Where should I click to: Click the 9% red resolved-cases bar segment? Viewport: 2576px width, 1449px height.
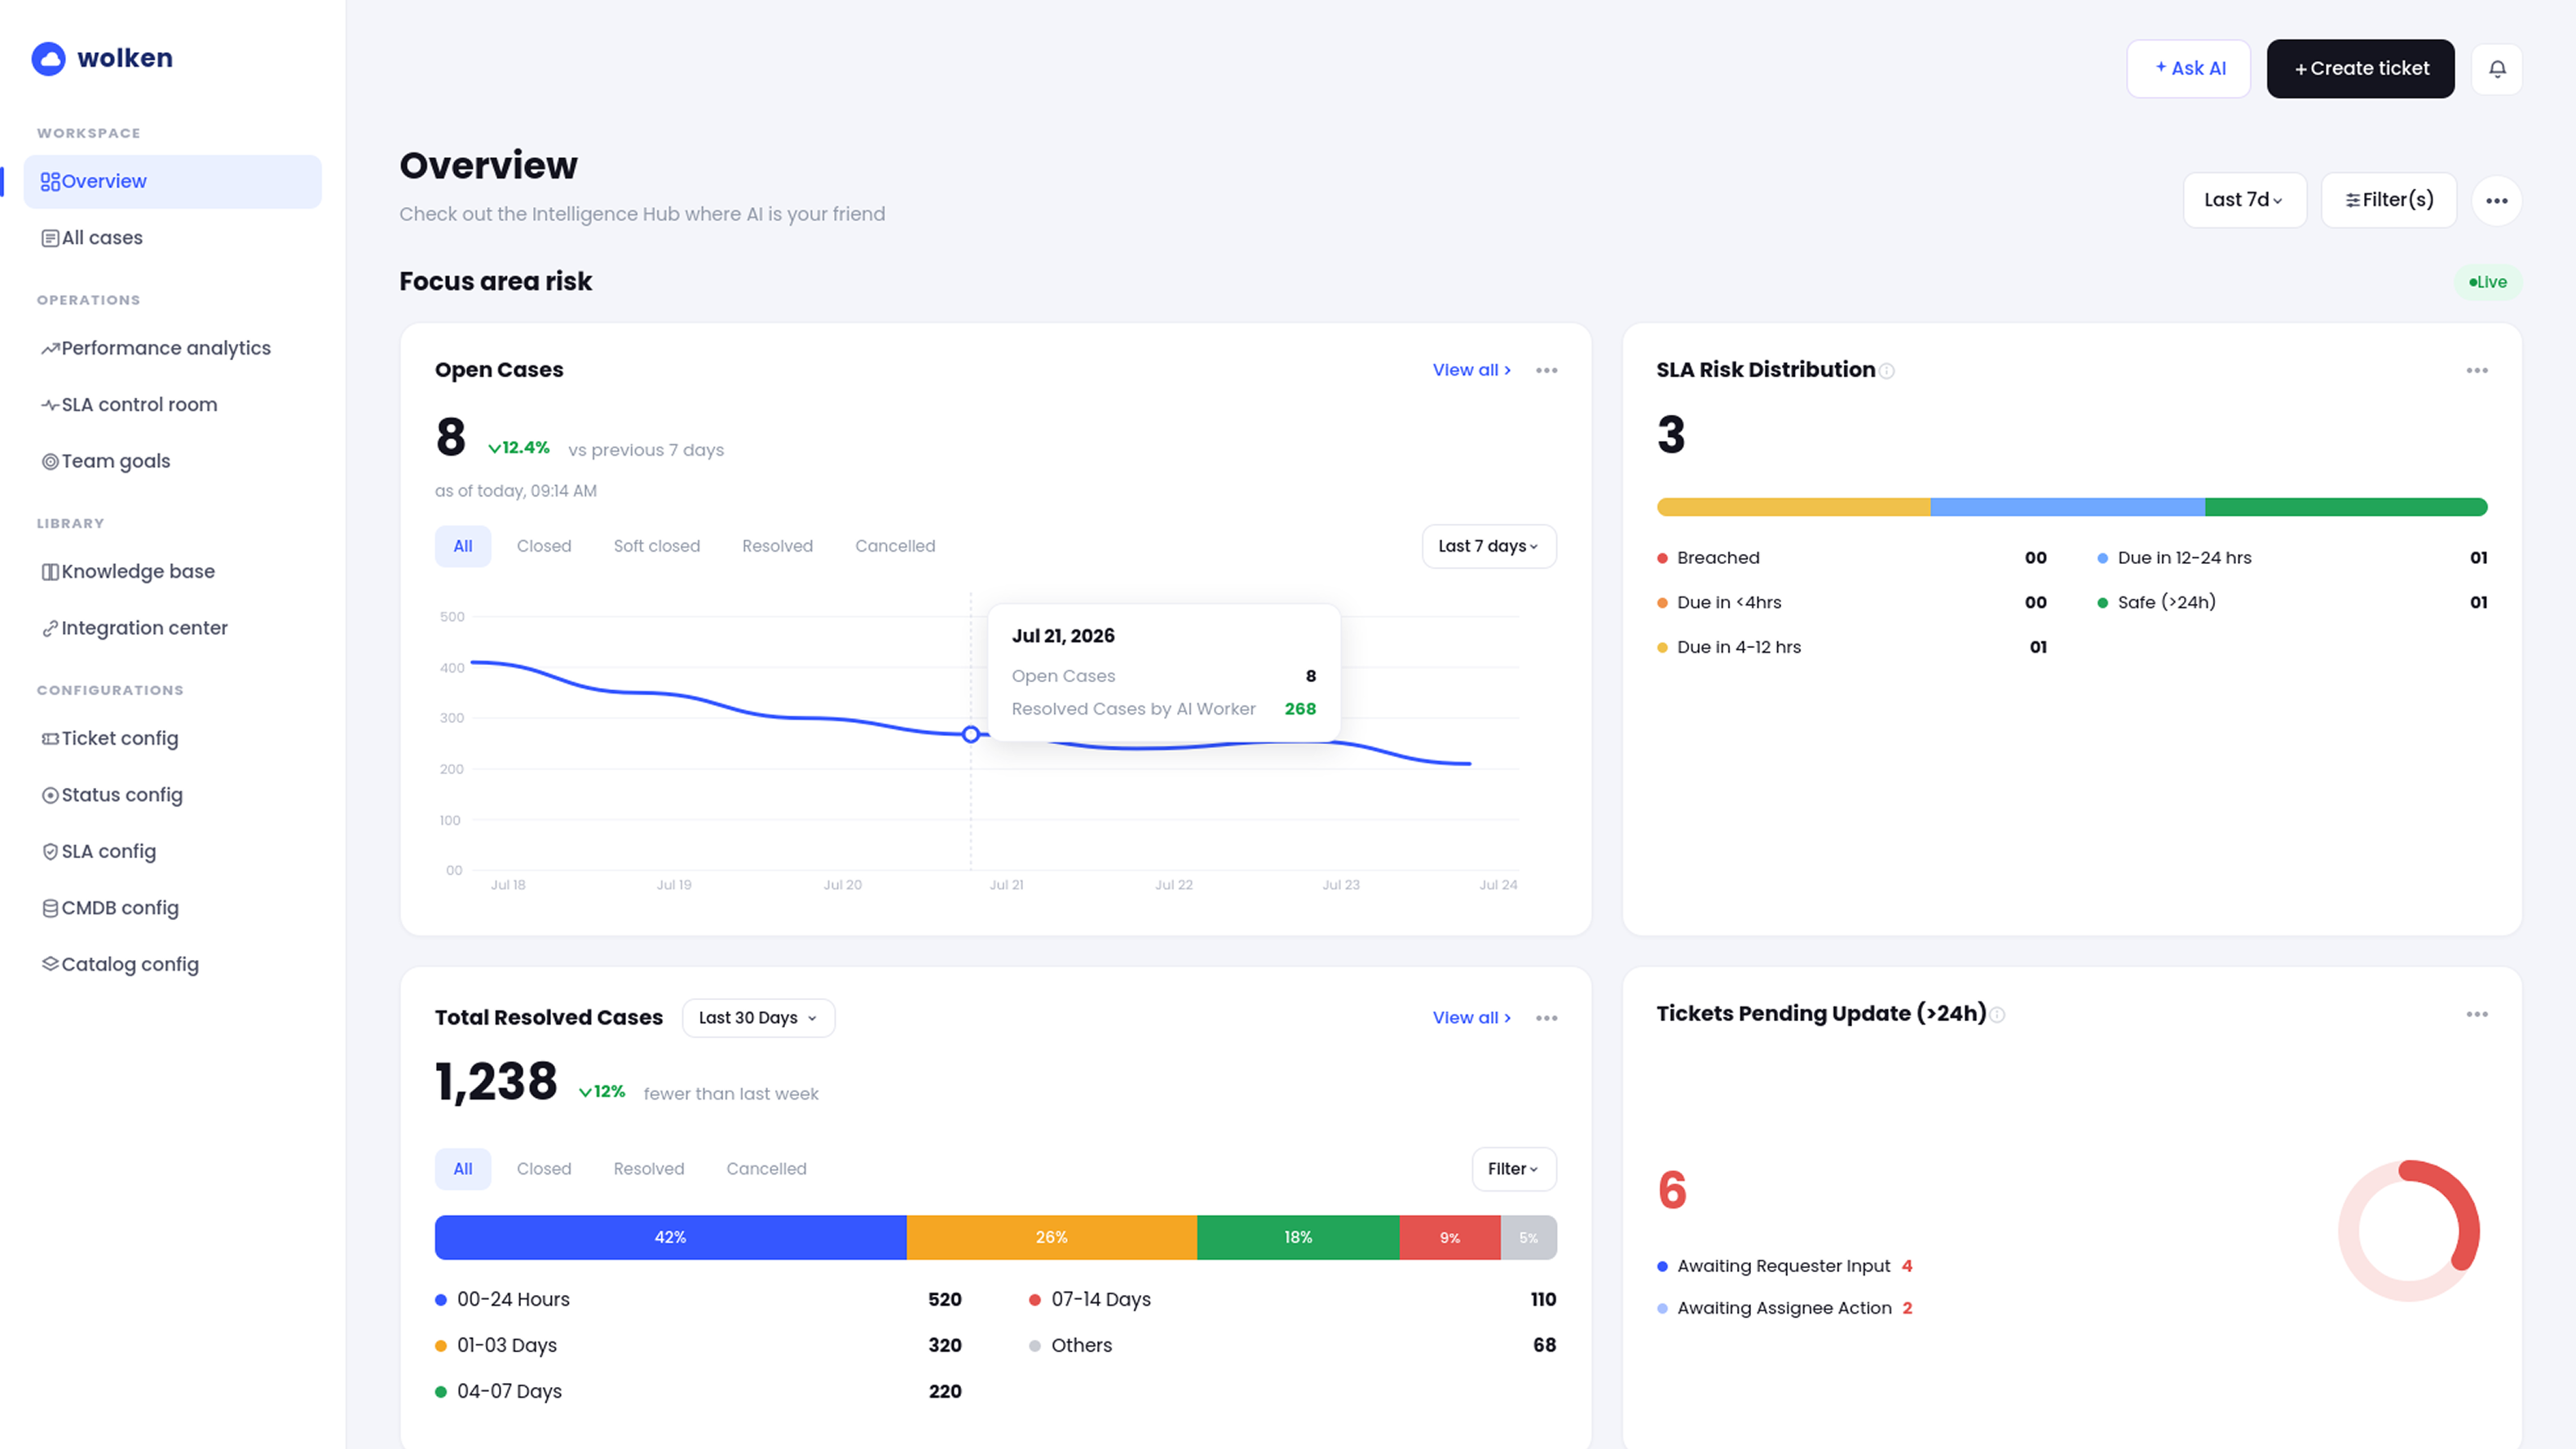[1450, 1238]
